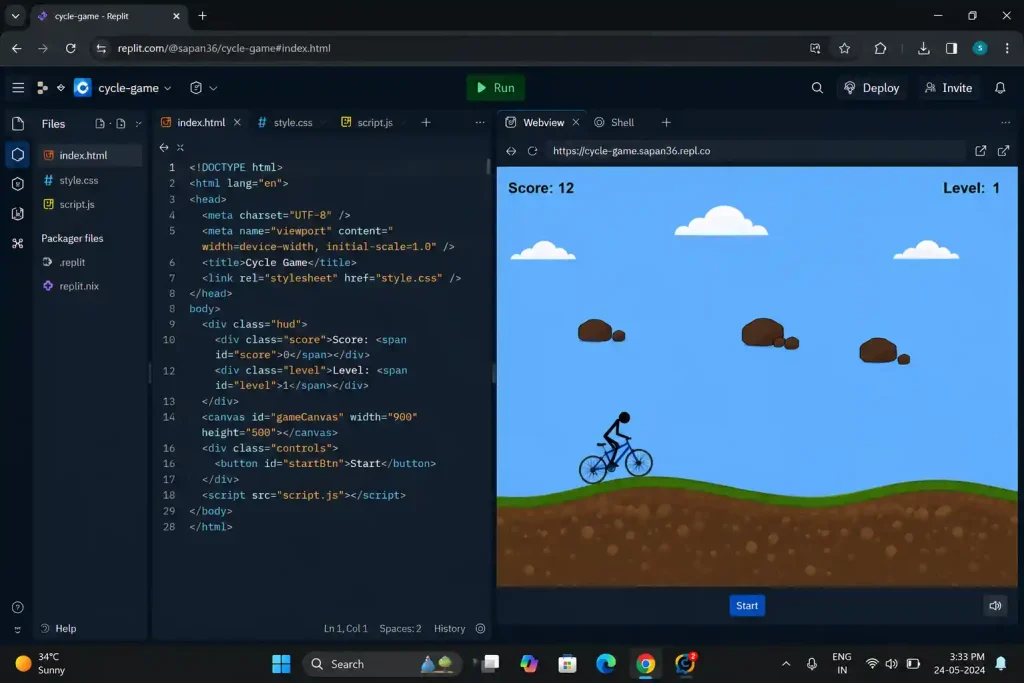The height and width of the screenshot is (683, 1024).
Task: Add a new tab in the editor pane
Action: [426, 122]
